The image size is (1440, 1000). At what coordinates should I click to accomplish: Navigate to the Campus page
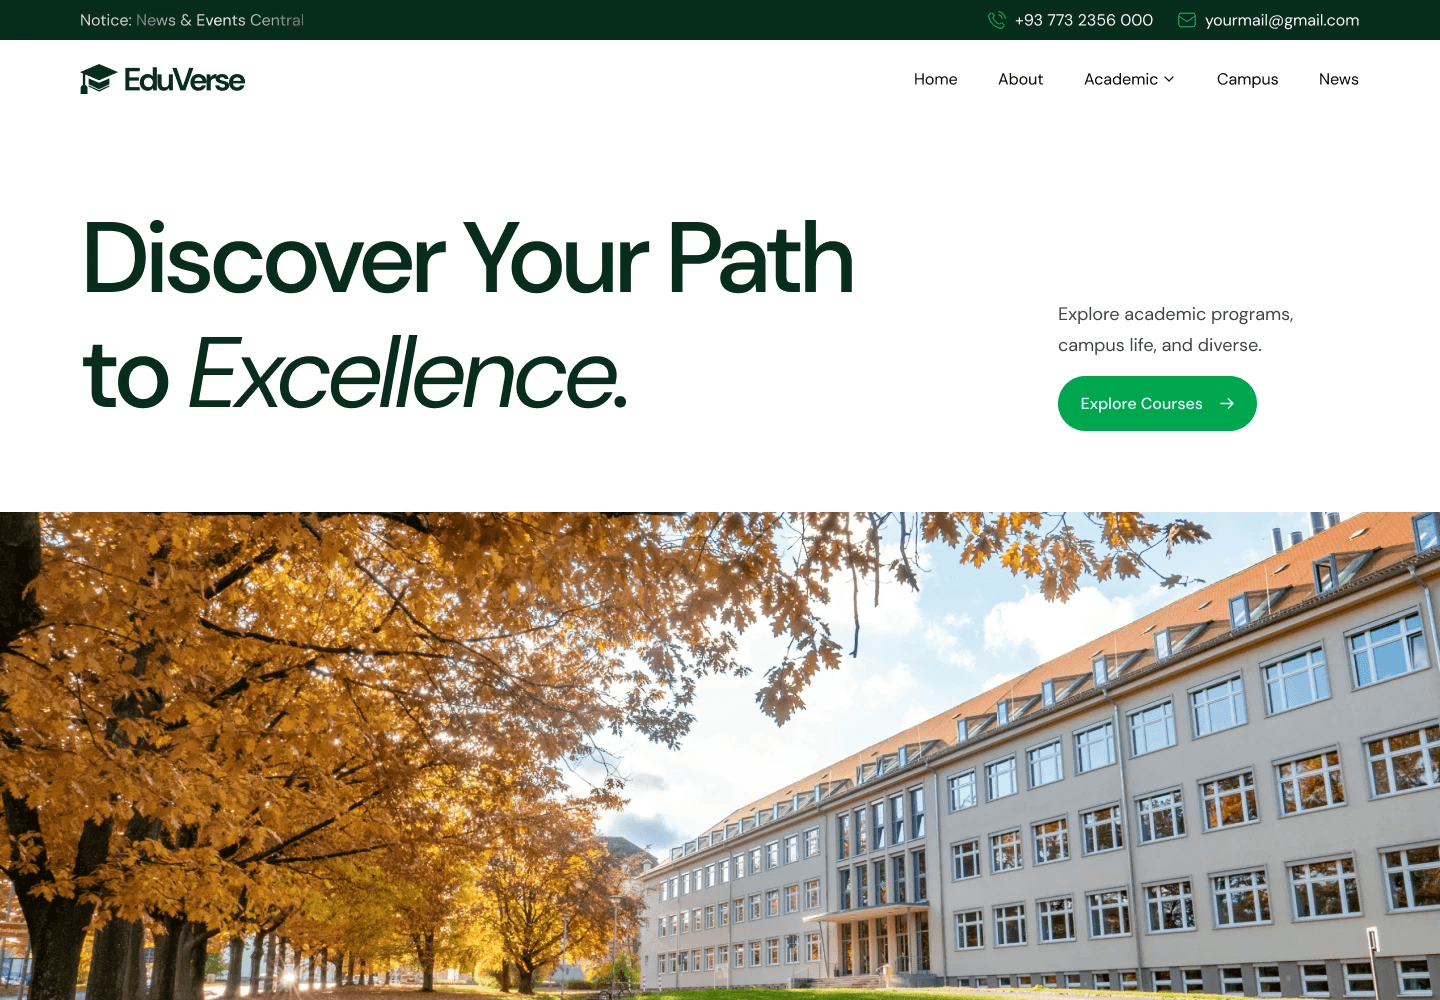pos(1247,79)
